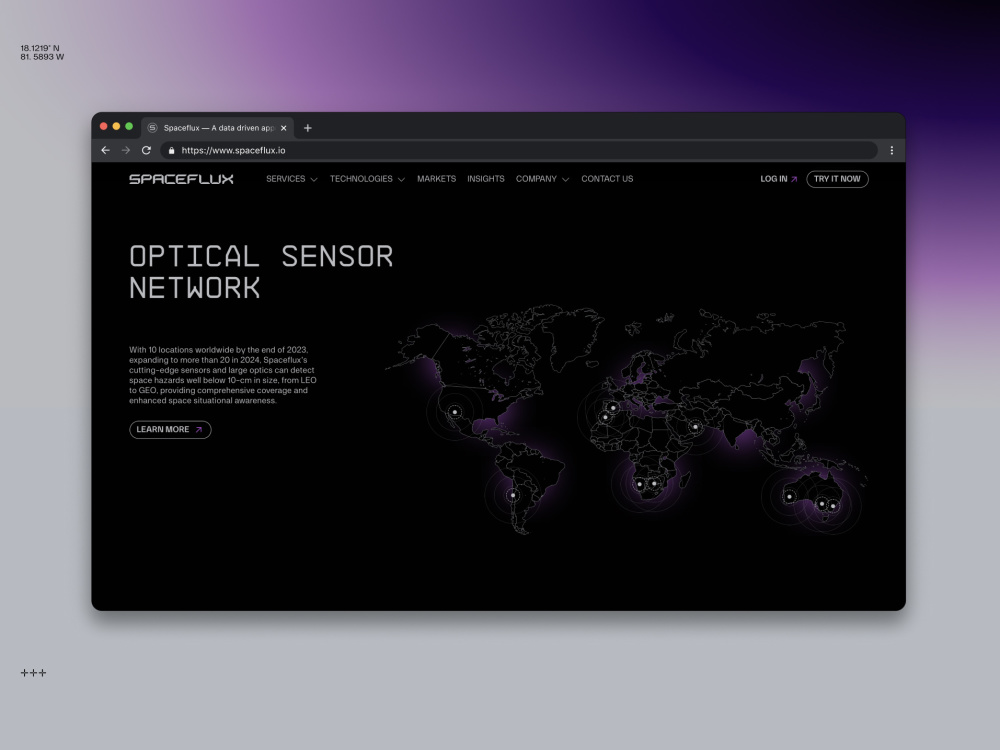Select the sensor marker in Chile

513,495
